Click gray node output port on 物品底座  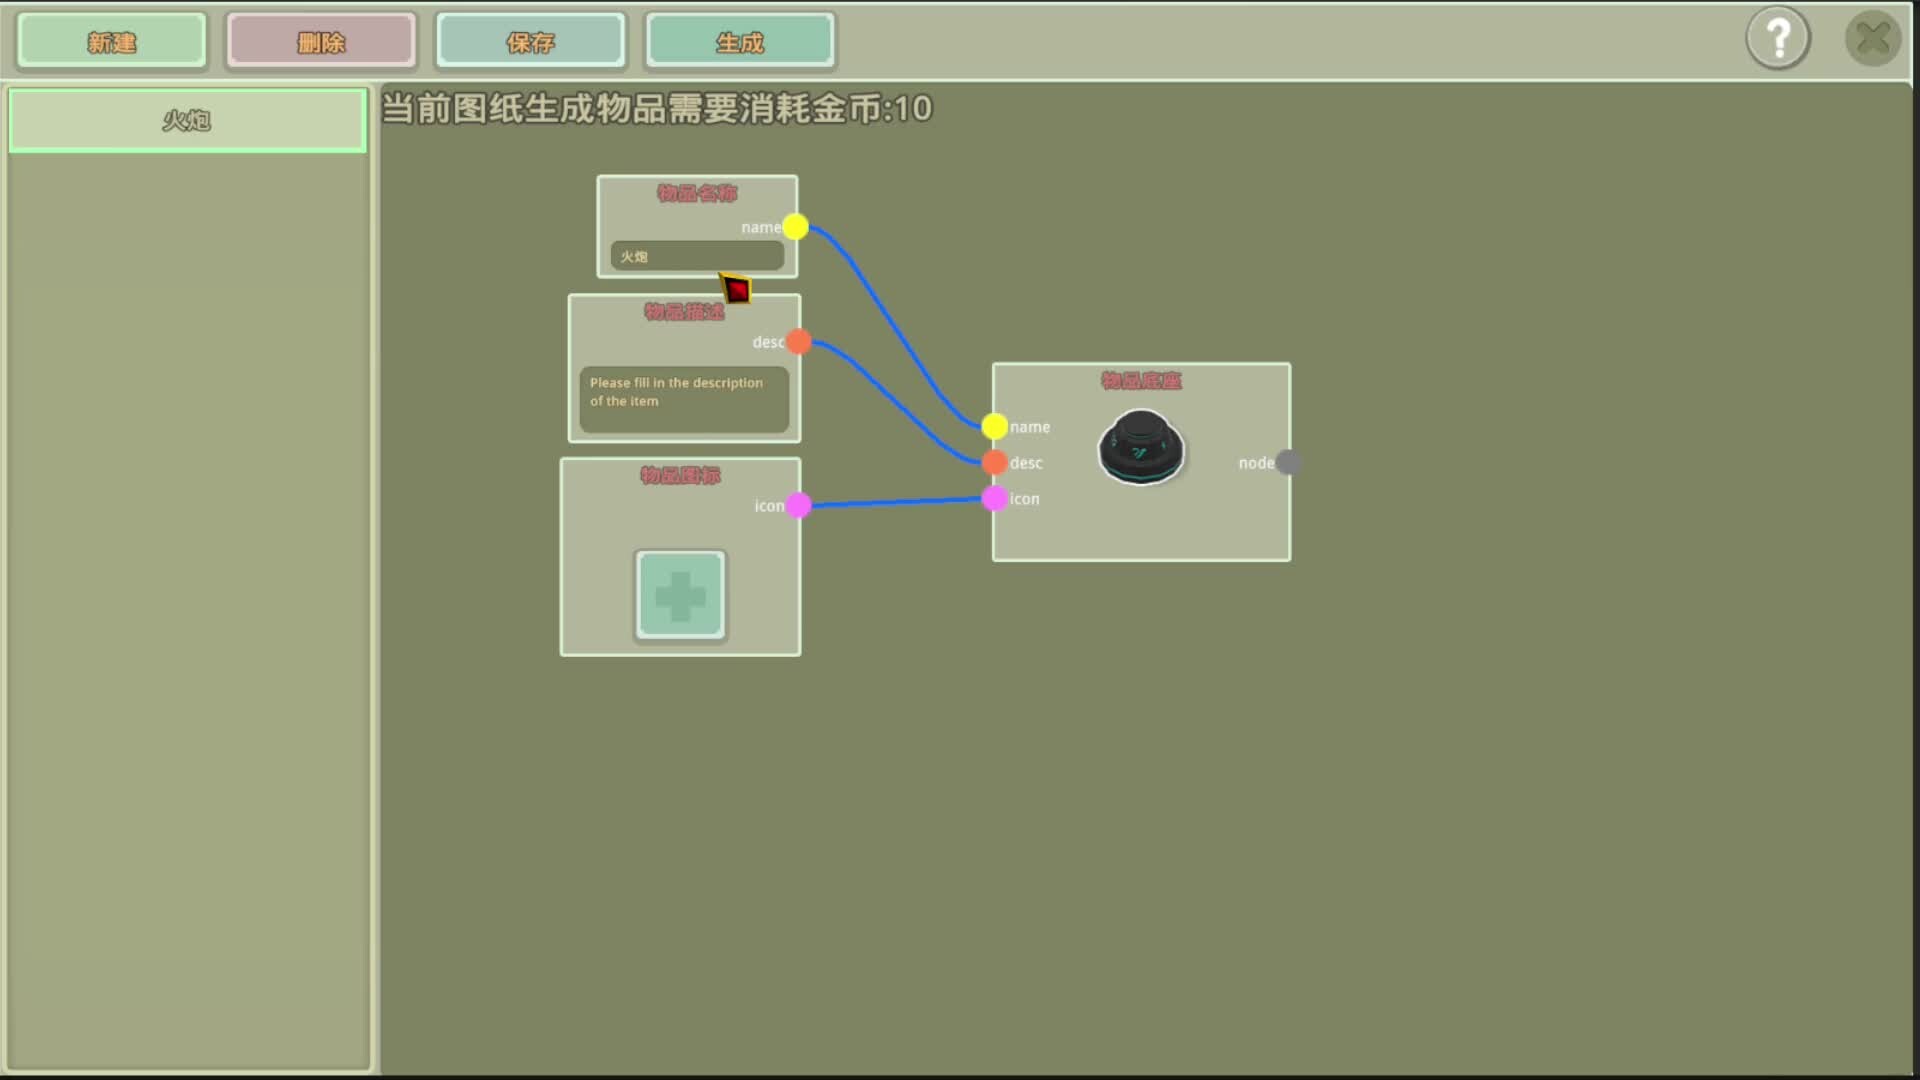(x=1289, y=462)
